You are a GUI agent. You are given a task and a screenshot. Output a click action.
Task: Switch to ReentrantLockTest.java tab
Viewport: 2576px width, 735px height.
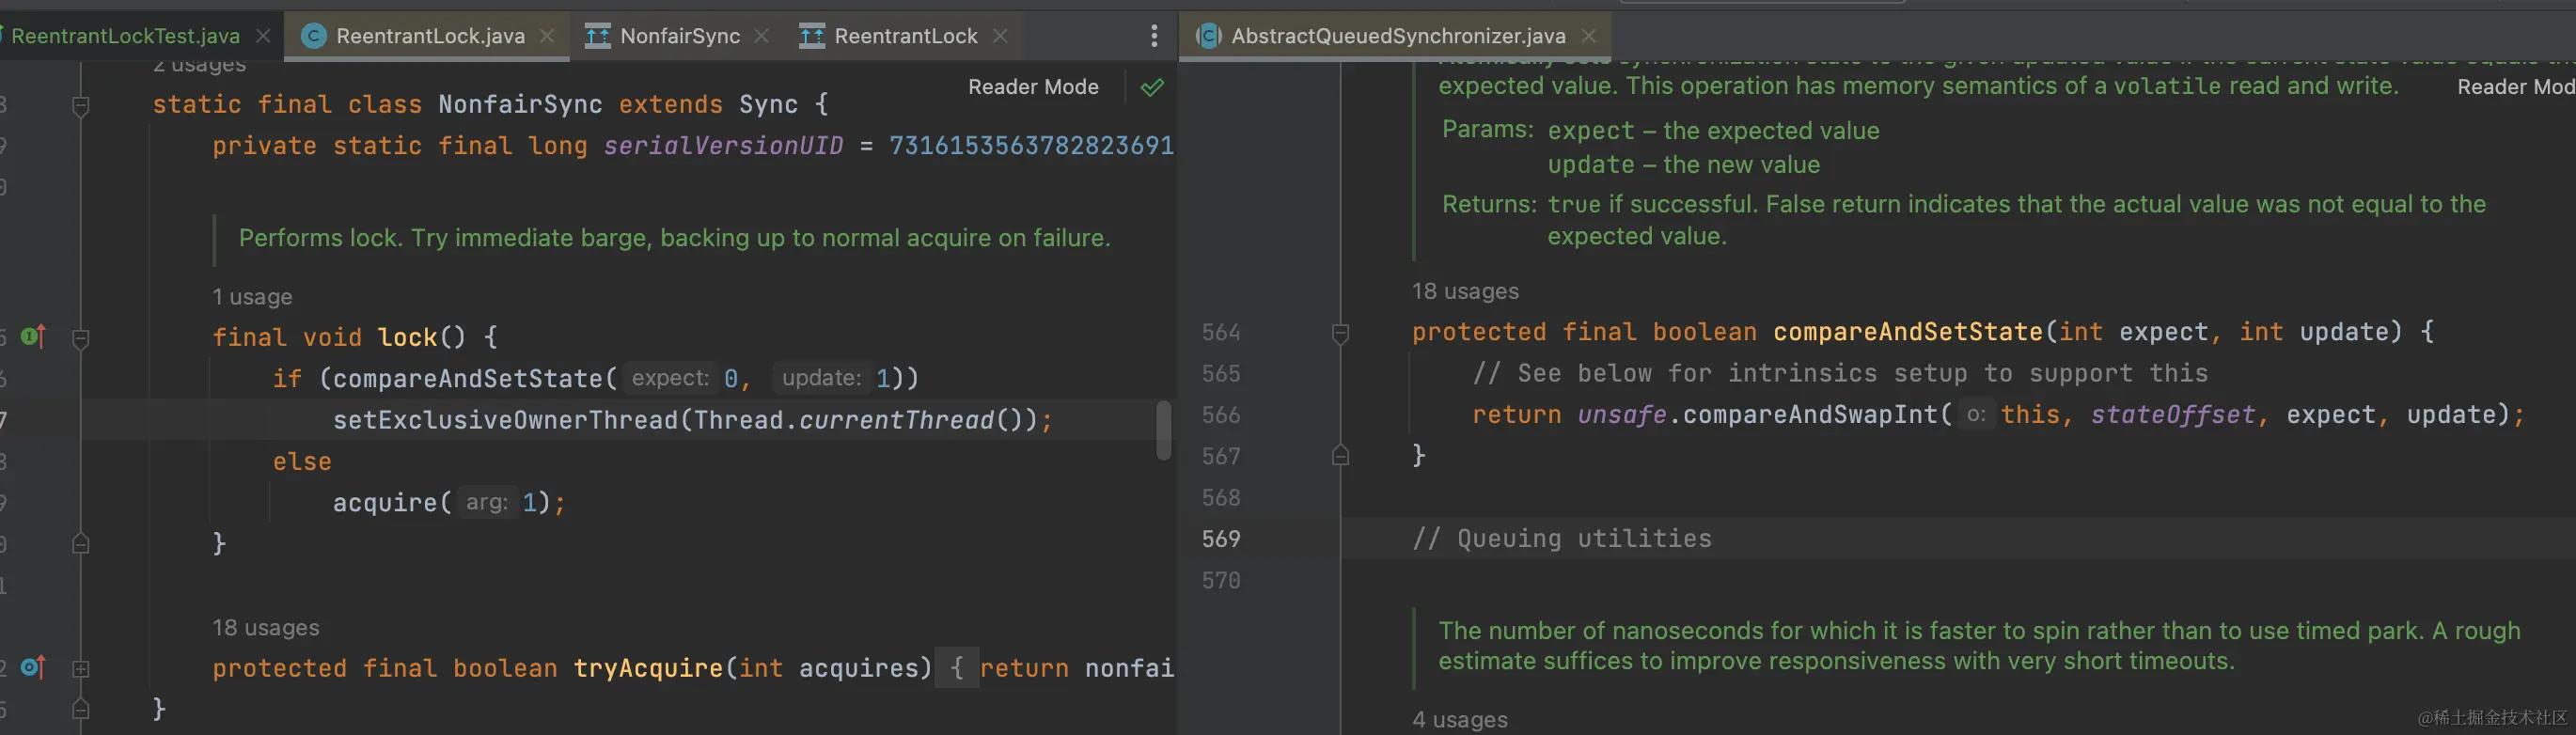pyautogui.click(x=124, y=36)
